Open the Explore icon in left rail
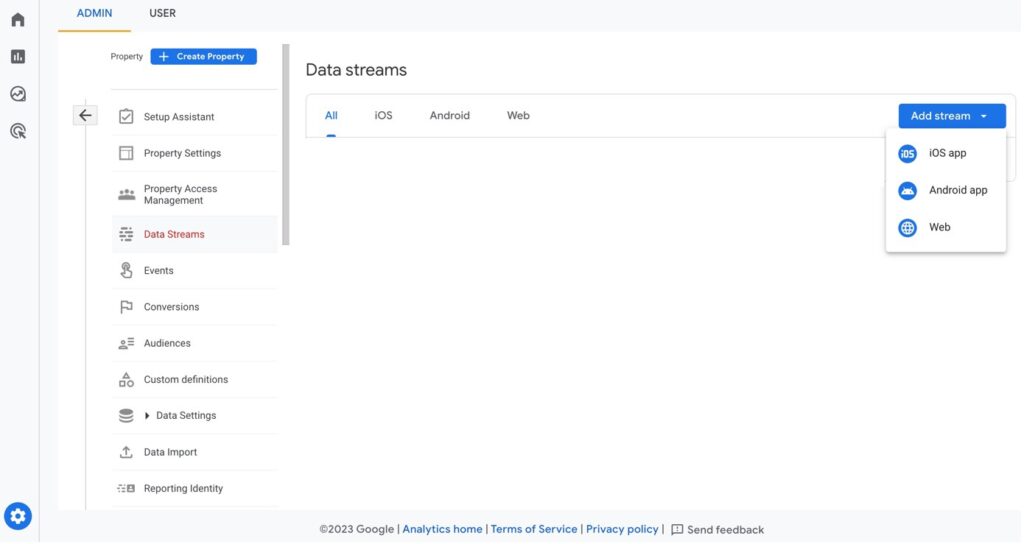The width and height of the screenshot is (1024, 544). click(x=18, y=94)
